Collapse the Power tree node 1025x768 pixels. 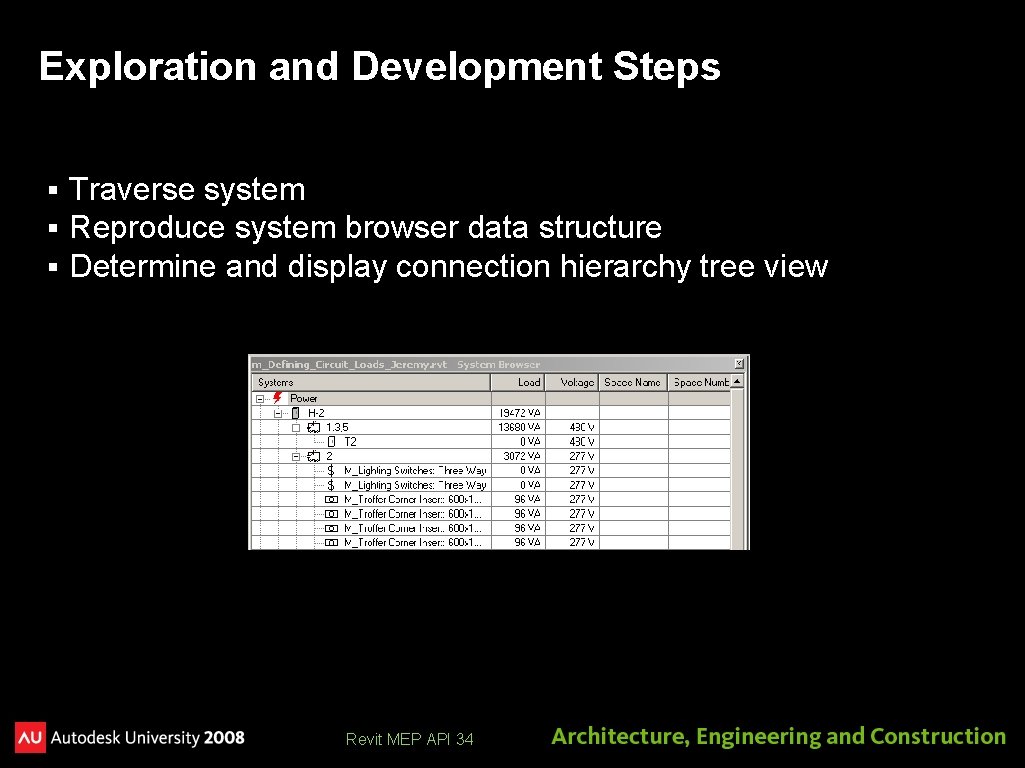[x=260, y=398]
